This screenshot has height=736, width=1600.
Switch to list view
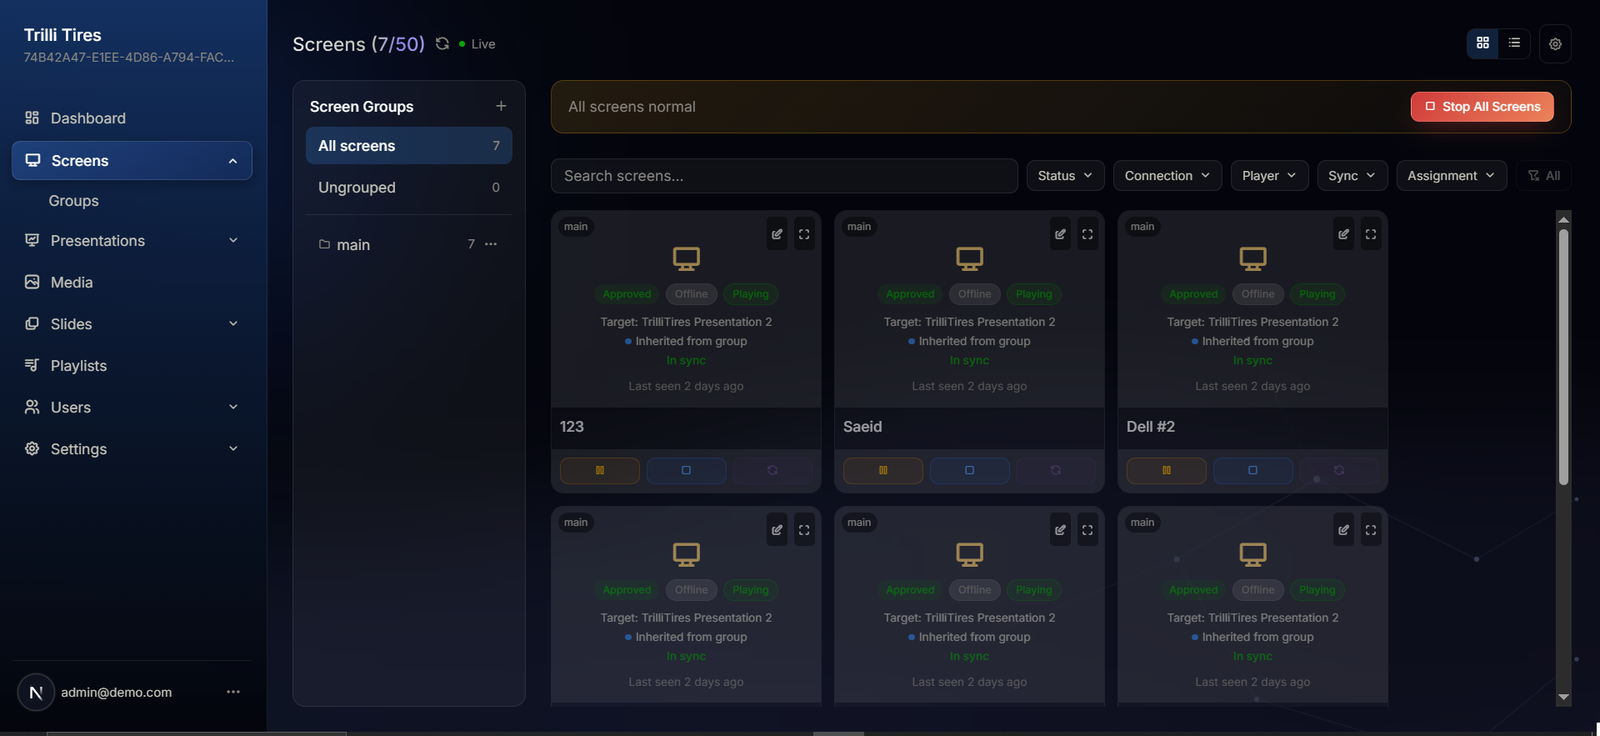click(x=1514, y=43)
